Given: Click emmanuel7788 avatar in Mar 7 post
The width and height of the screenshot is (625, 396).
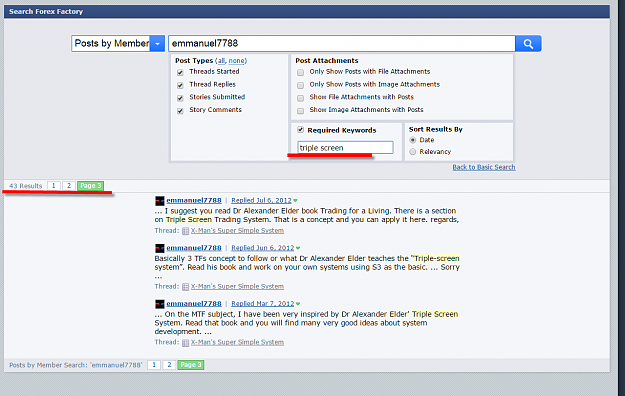Looking at the screenshot, I should (x=160, y=304).
